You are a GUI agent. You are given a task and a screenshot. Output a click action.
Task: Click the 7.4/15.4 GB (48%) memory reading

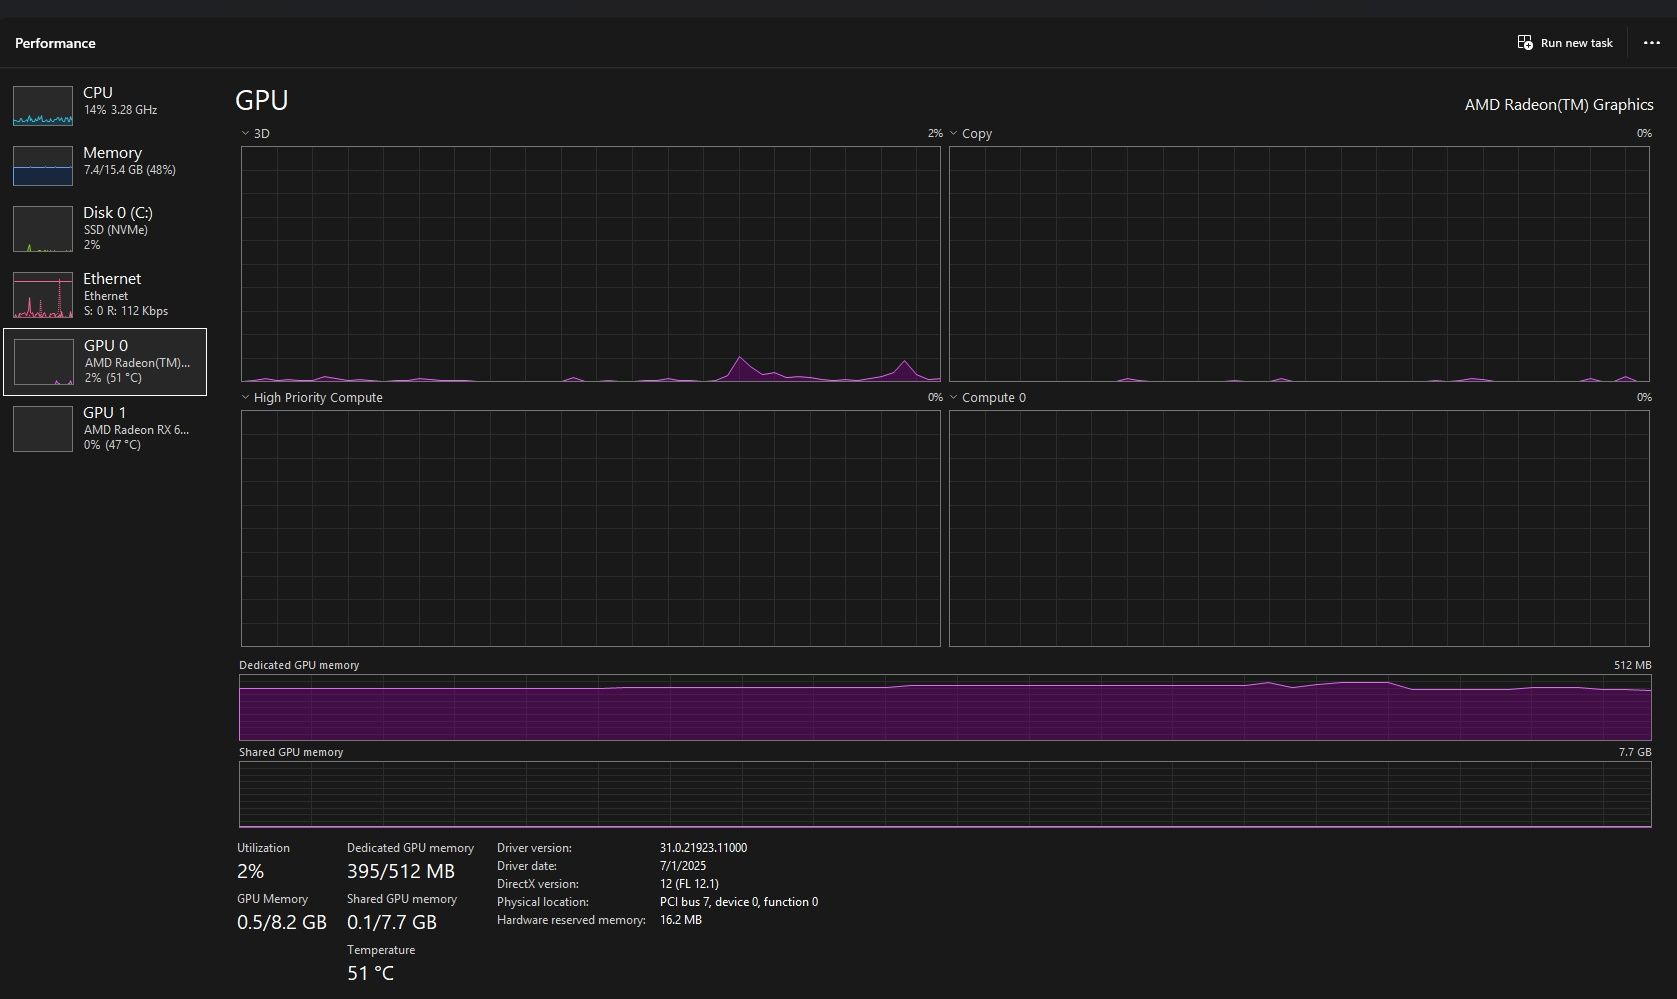click(130, 170)
